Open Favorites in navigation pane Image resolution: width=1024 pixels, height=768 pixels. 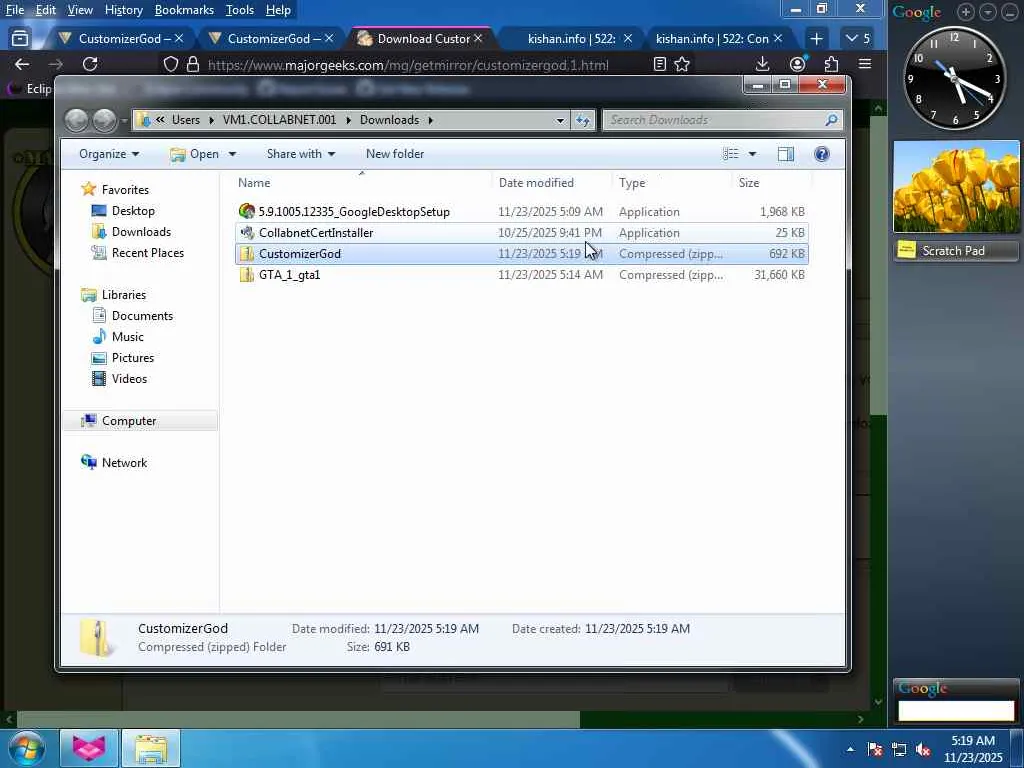click(125, 189)
